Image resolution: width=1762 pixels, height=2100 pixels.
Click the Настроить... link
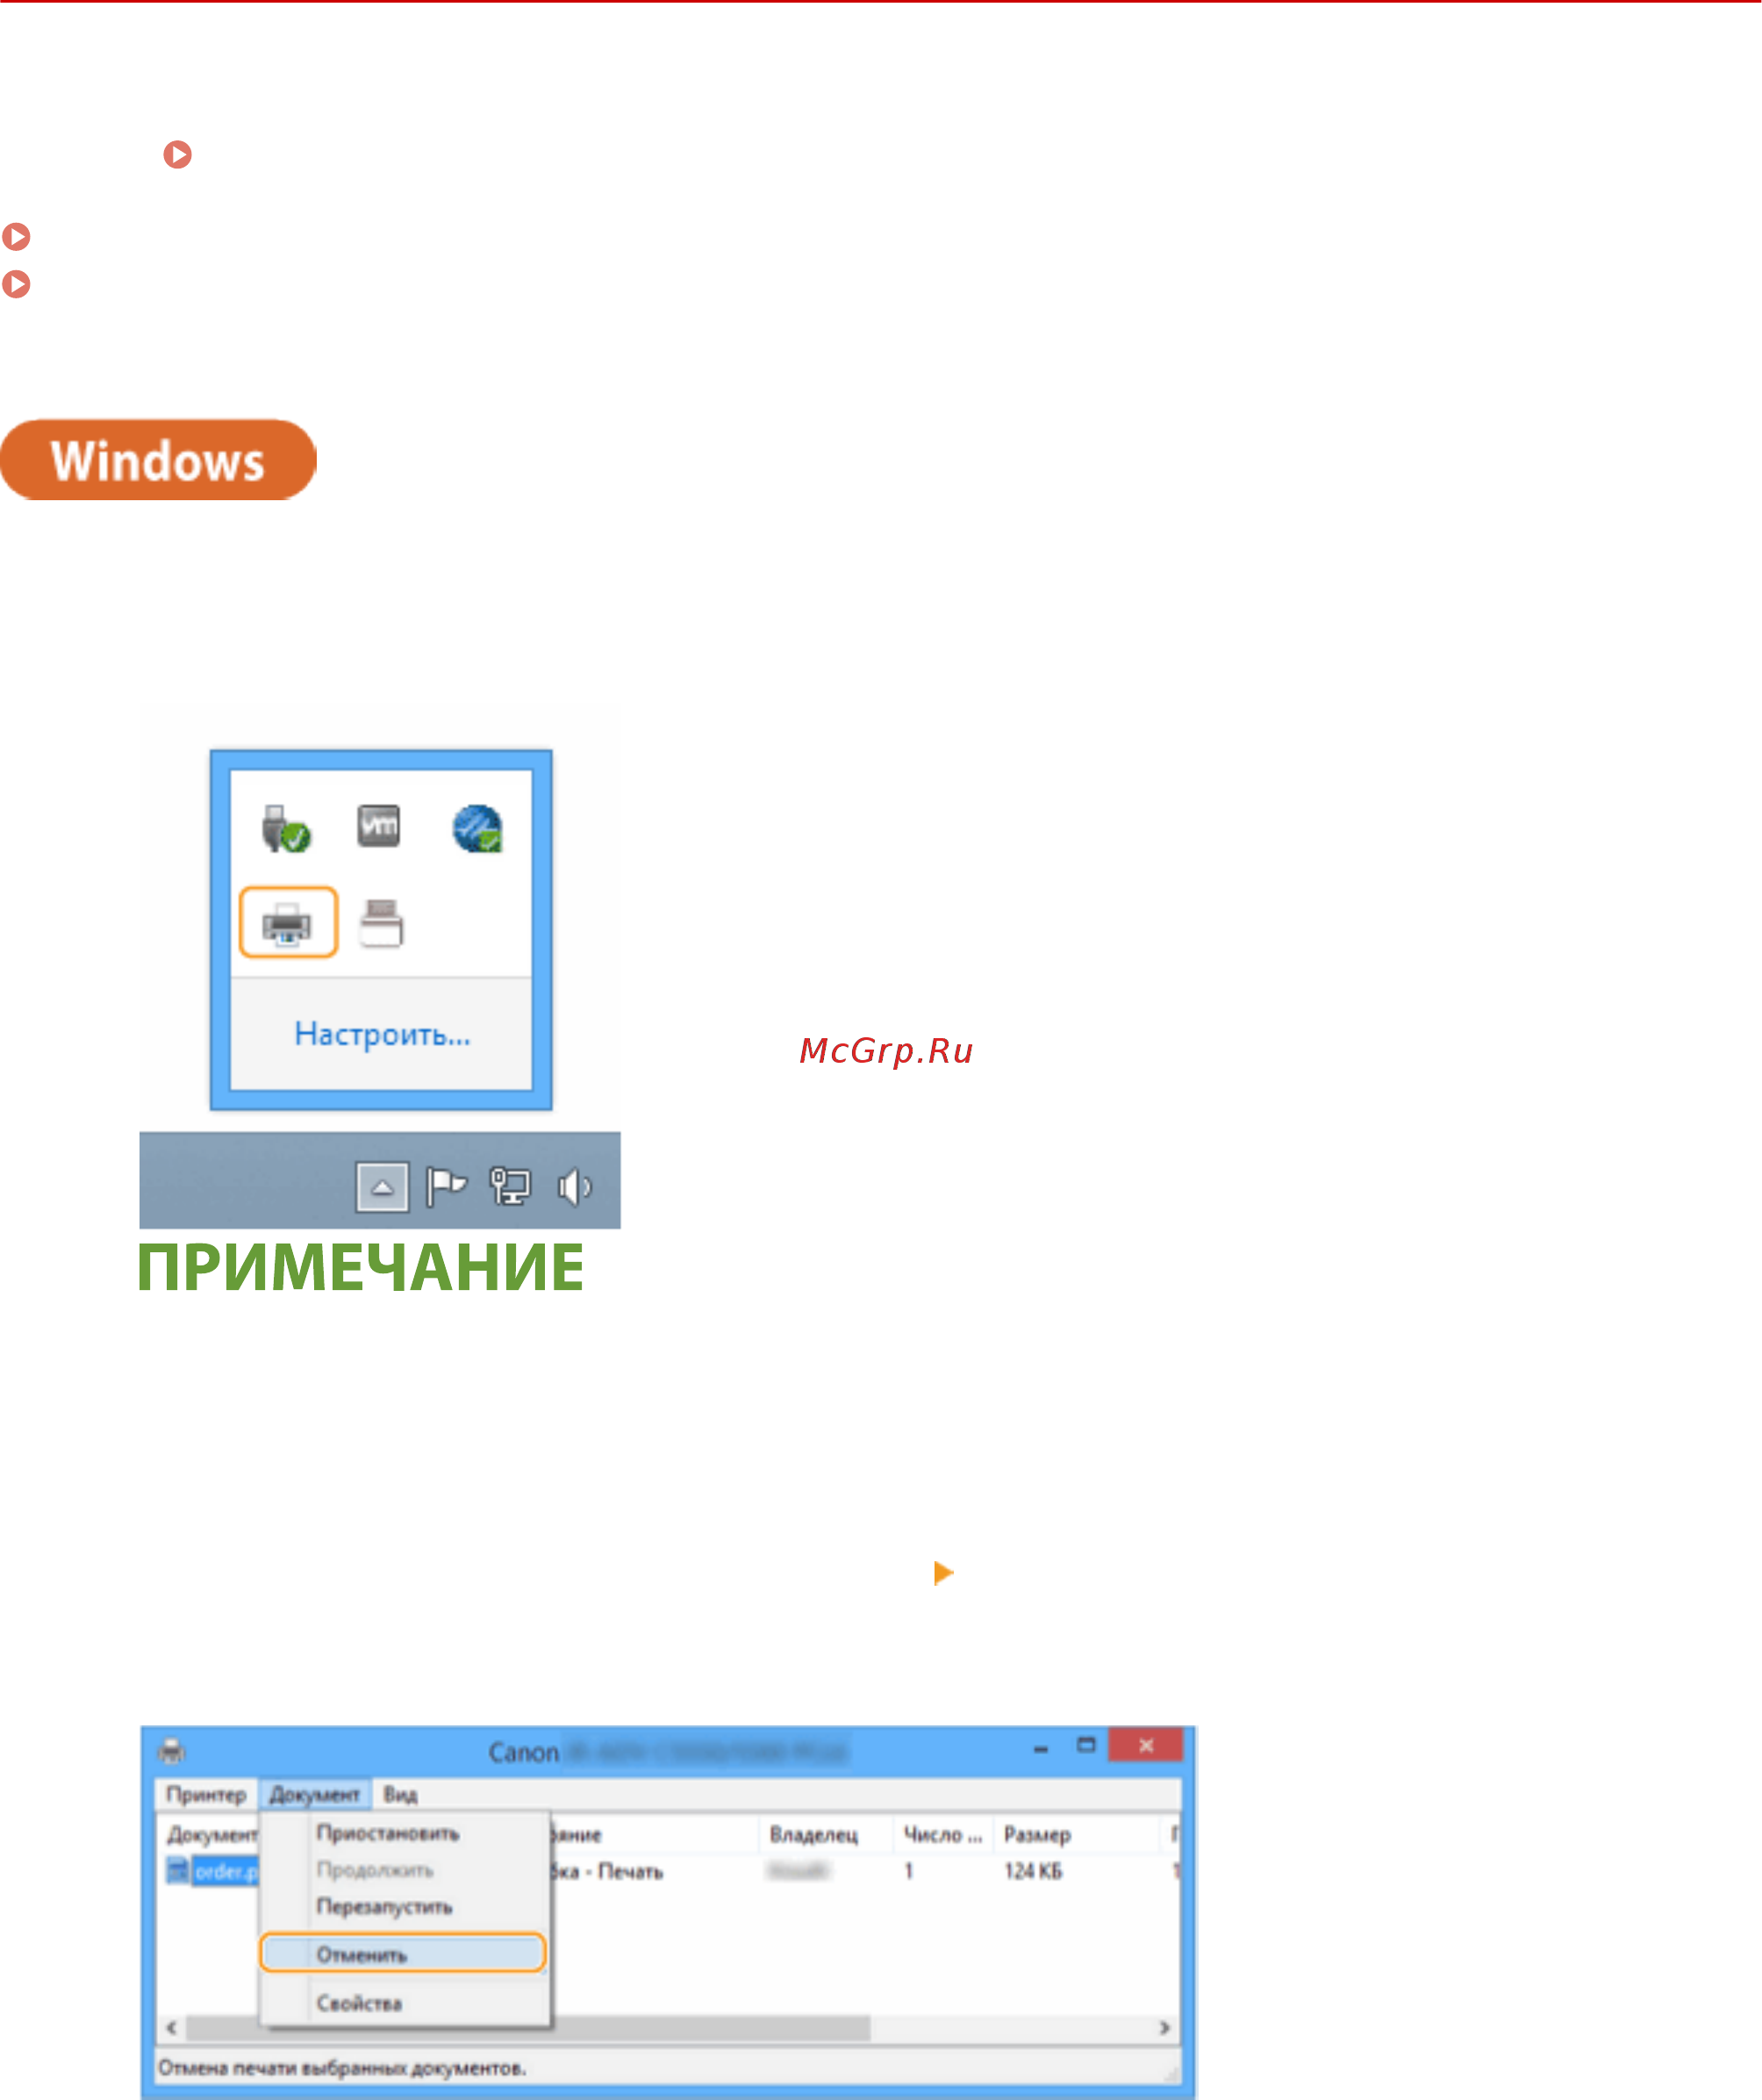click(382, 1034)
